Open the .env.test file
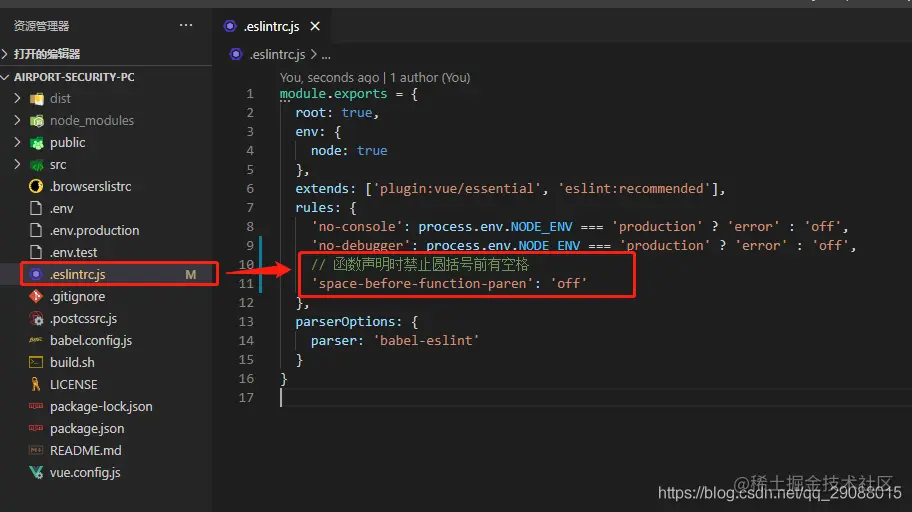Viewport: 912px width, 512px height. coord(73,253)
